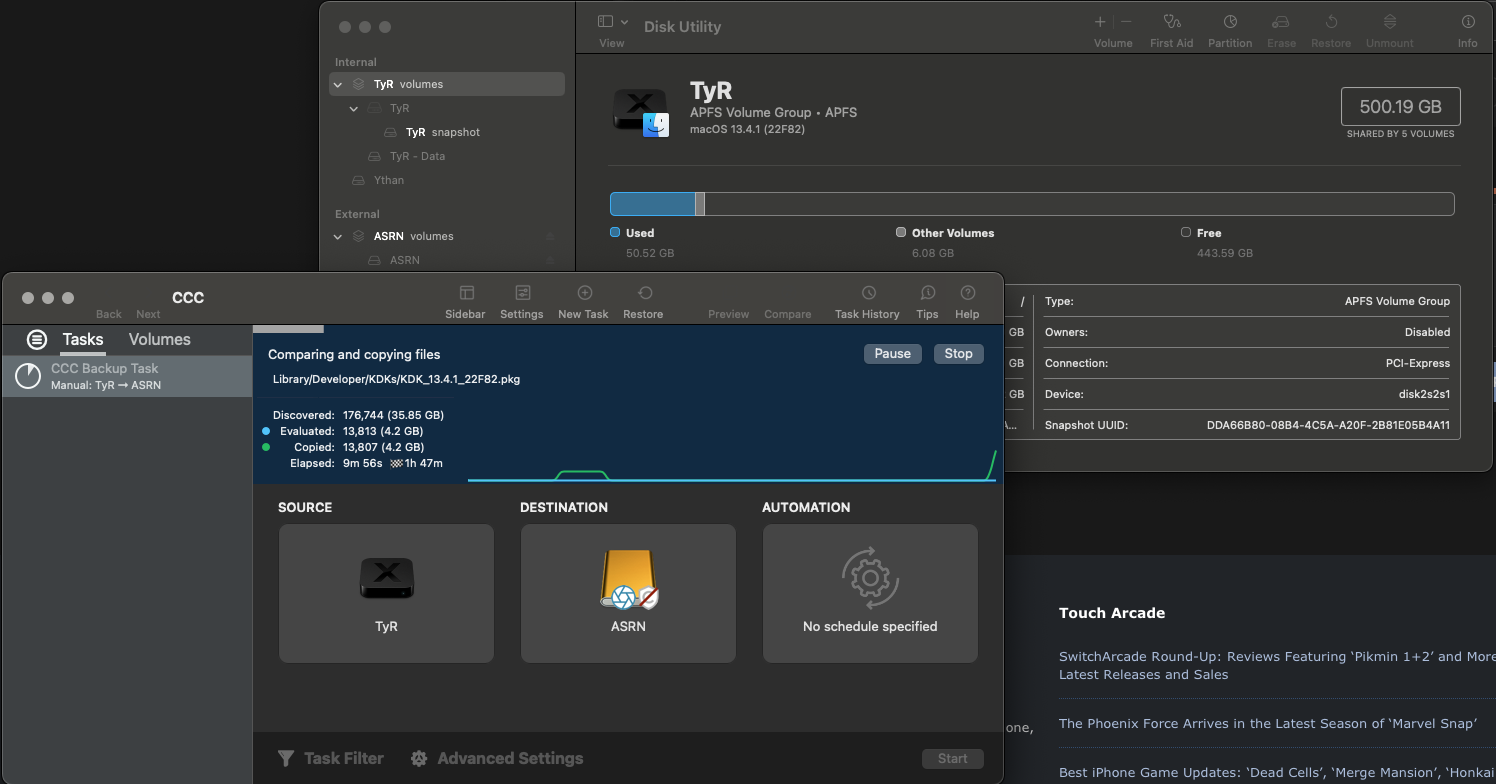The width and height of the screenshot is (1496, 784).
Task: Open SwitchArcade Round-Up Pikmin article link
Action: pyautogui.click(x=1277, y=666)
